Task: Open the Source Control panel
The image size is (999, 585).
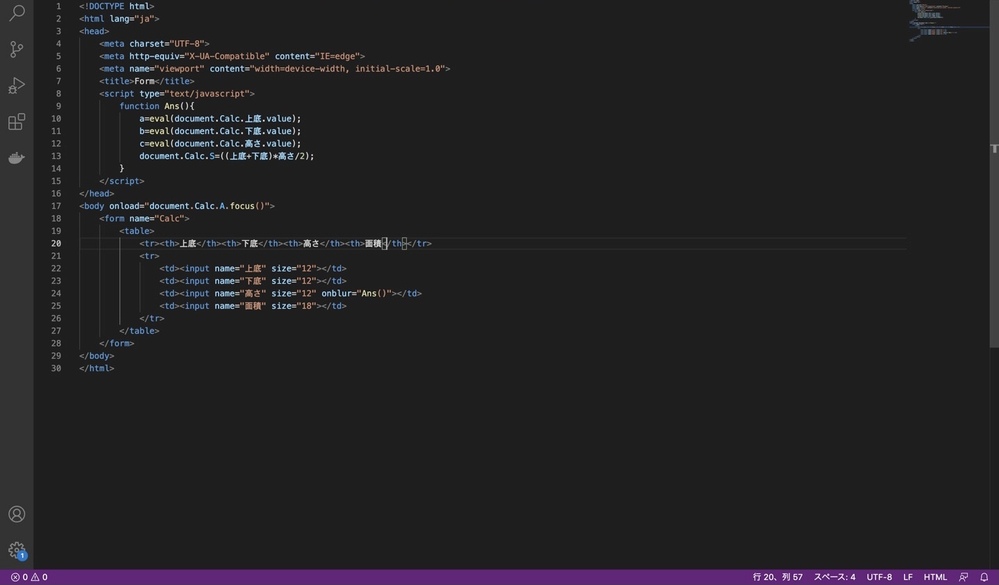Action: pos(16,49)
